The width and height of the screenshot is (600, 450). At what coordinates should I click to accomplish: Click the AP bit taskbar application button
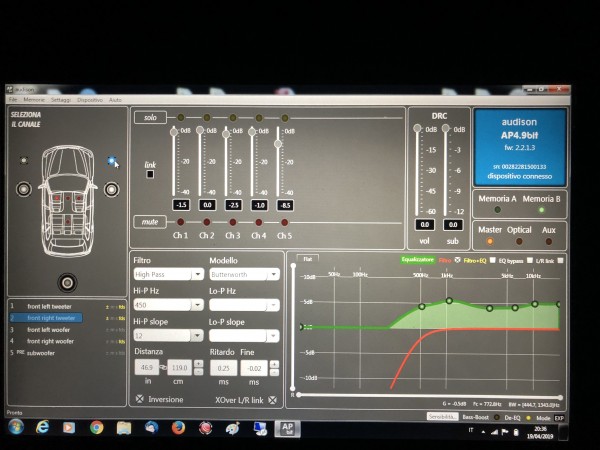(287, 429)
